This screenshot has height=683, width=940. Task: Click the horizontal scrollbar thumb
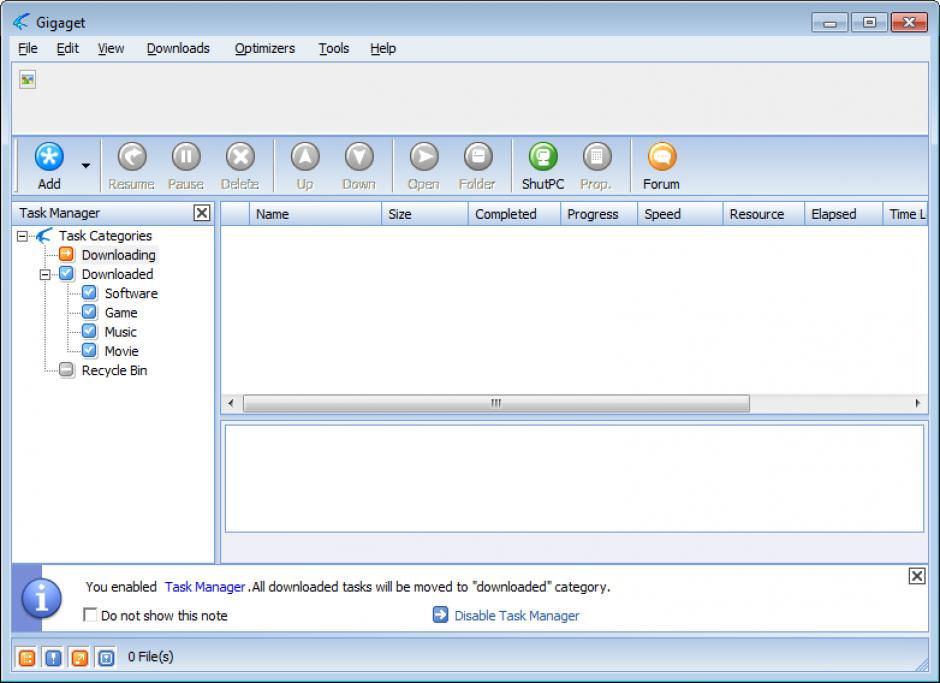(496, 403)
